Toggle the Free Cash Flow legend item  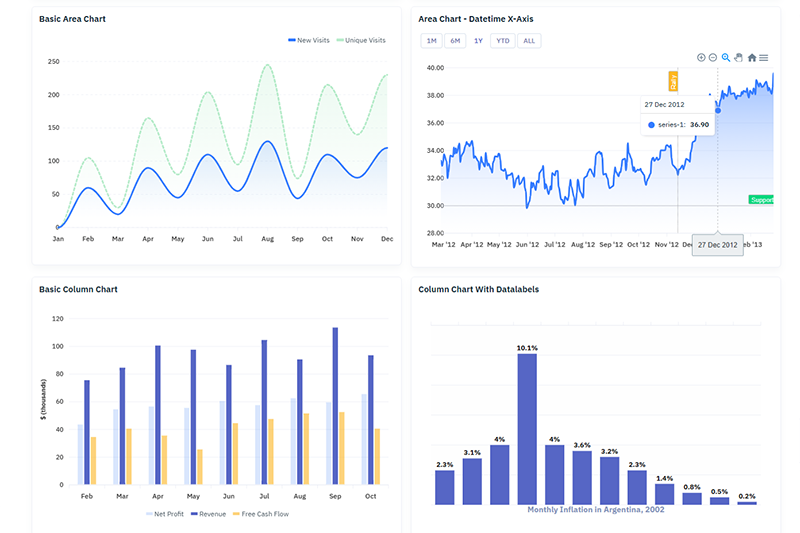260,514
